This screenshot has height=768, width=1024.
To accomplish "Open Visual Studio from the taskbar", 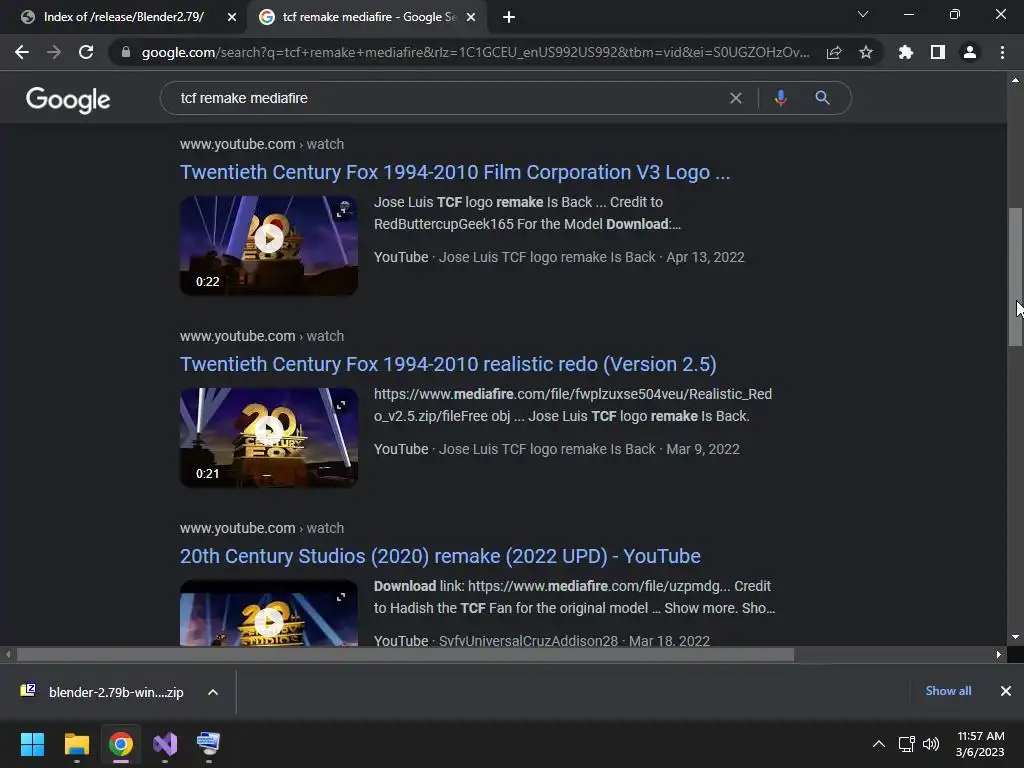I will coord(165,744).
